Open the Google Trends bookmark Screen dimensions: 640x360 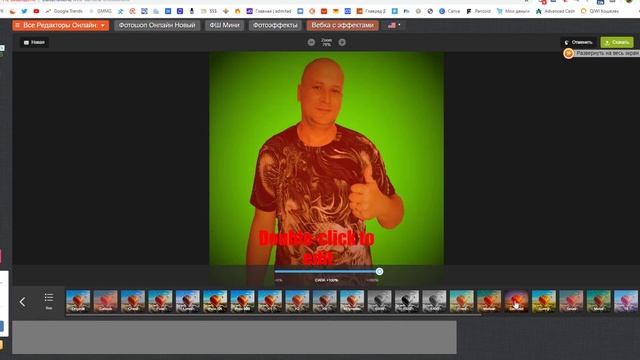click(x=64, y=11)
